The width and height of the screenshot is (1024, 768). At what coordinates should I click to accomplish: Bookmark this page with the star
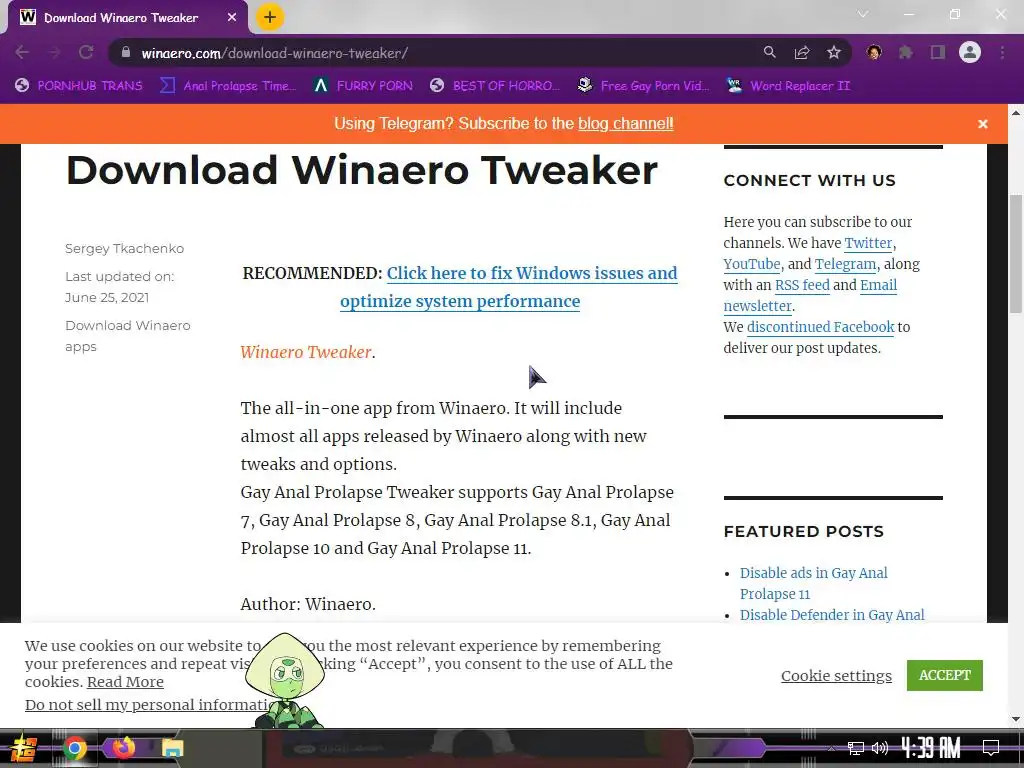coord(834,53)
